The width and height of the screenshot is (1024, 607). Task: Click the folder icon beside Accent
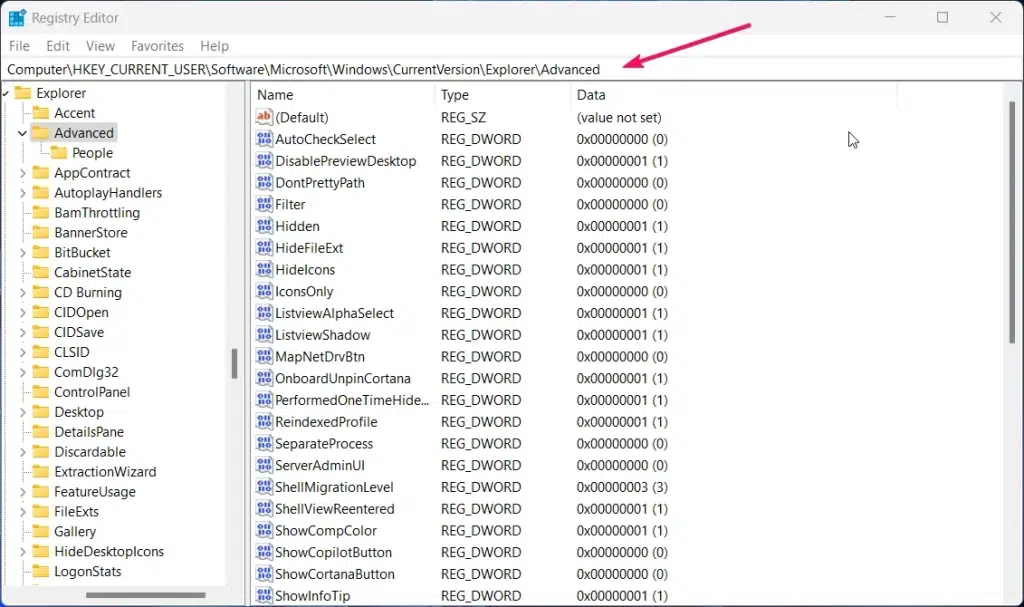click(40, 112)
